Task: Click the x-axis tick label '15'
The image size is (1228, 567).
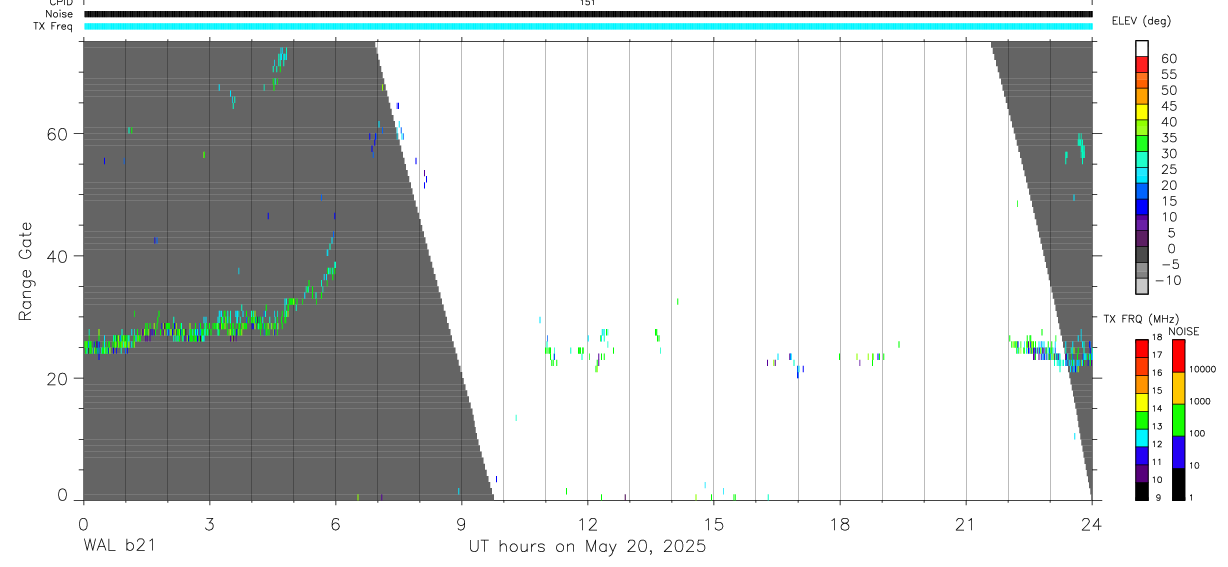Action: point(714,524)
